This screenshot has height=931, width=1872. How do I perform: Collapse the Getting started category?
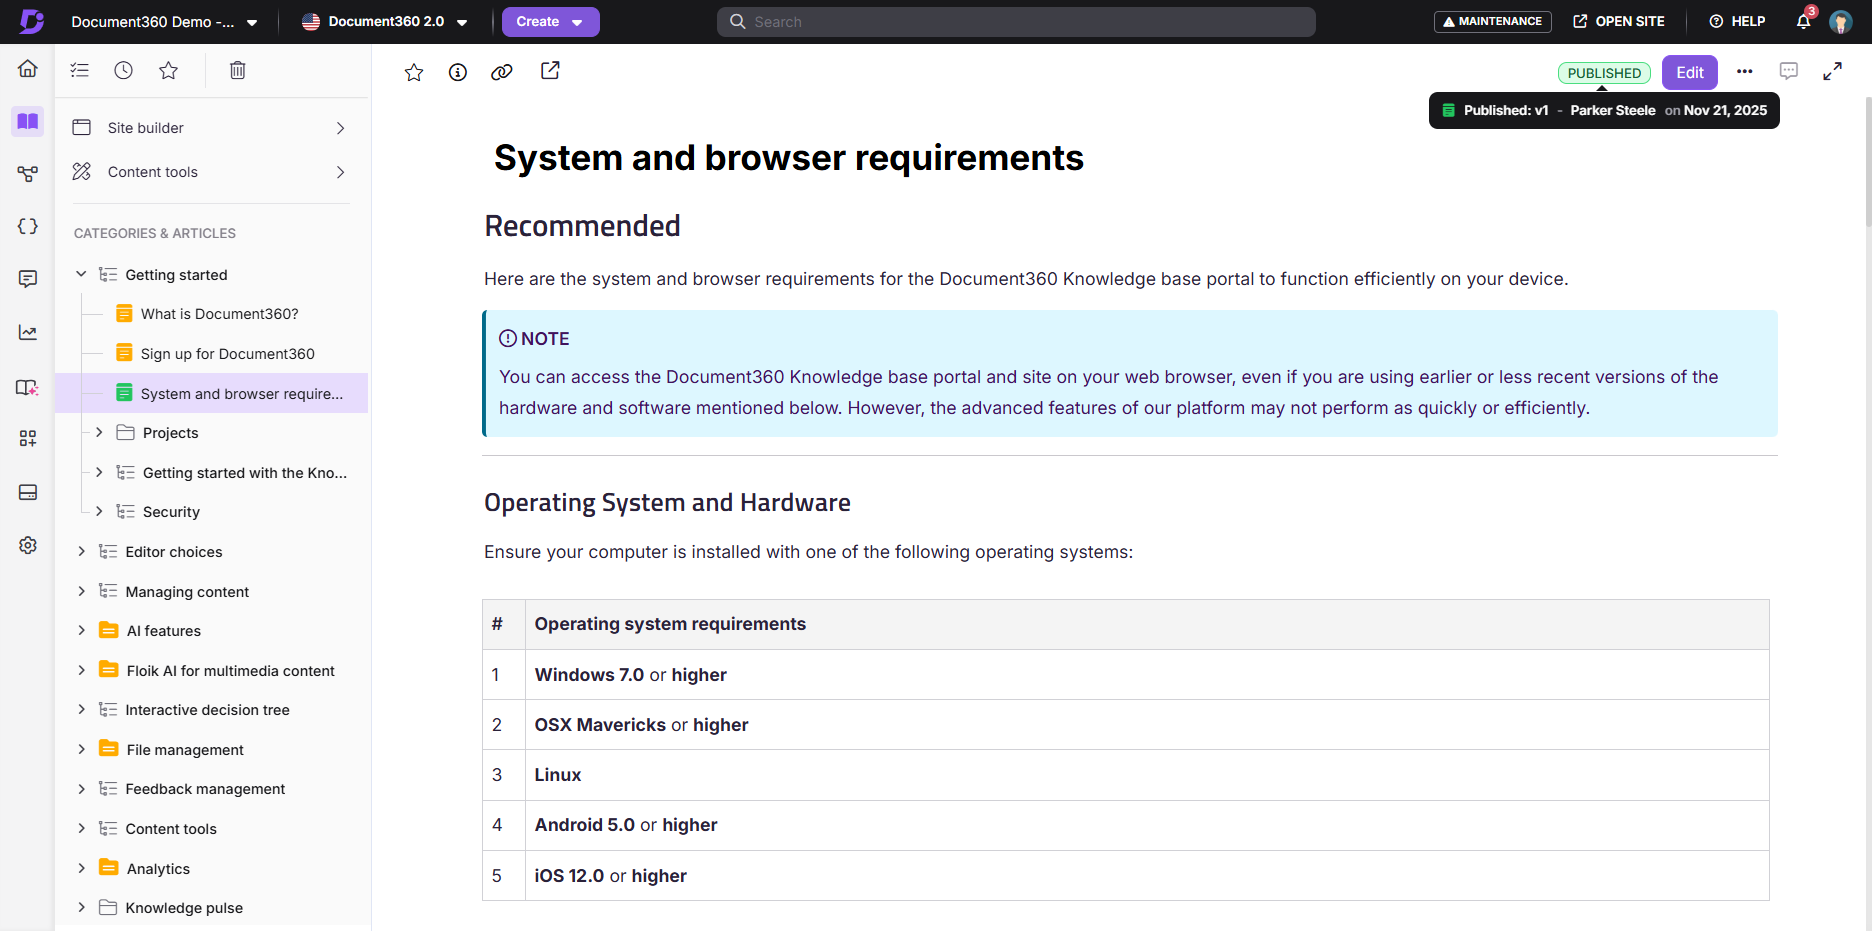[x=81, y=274]
